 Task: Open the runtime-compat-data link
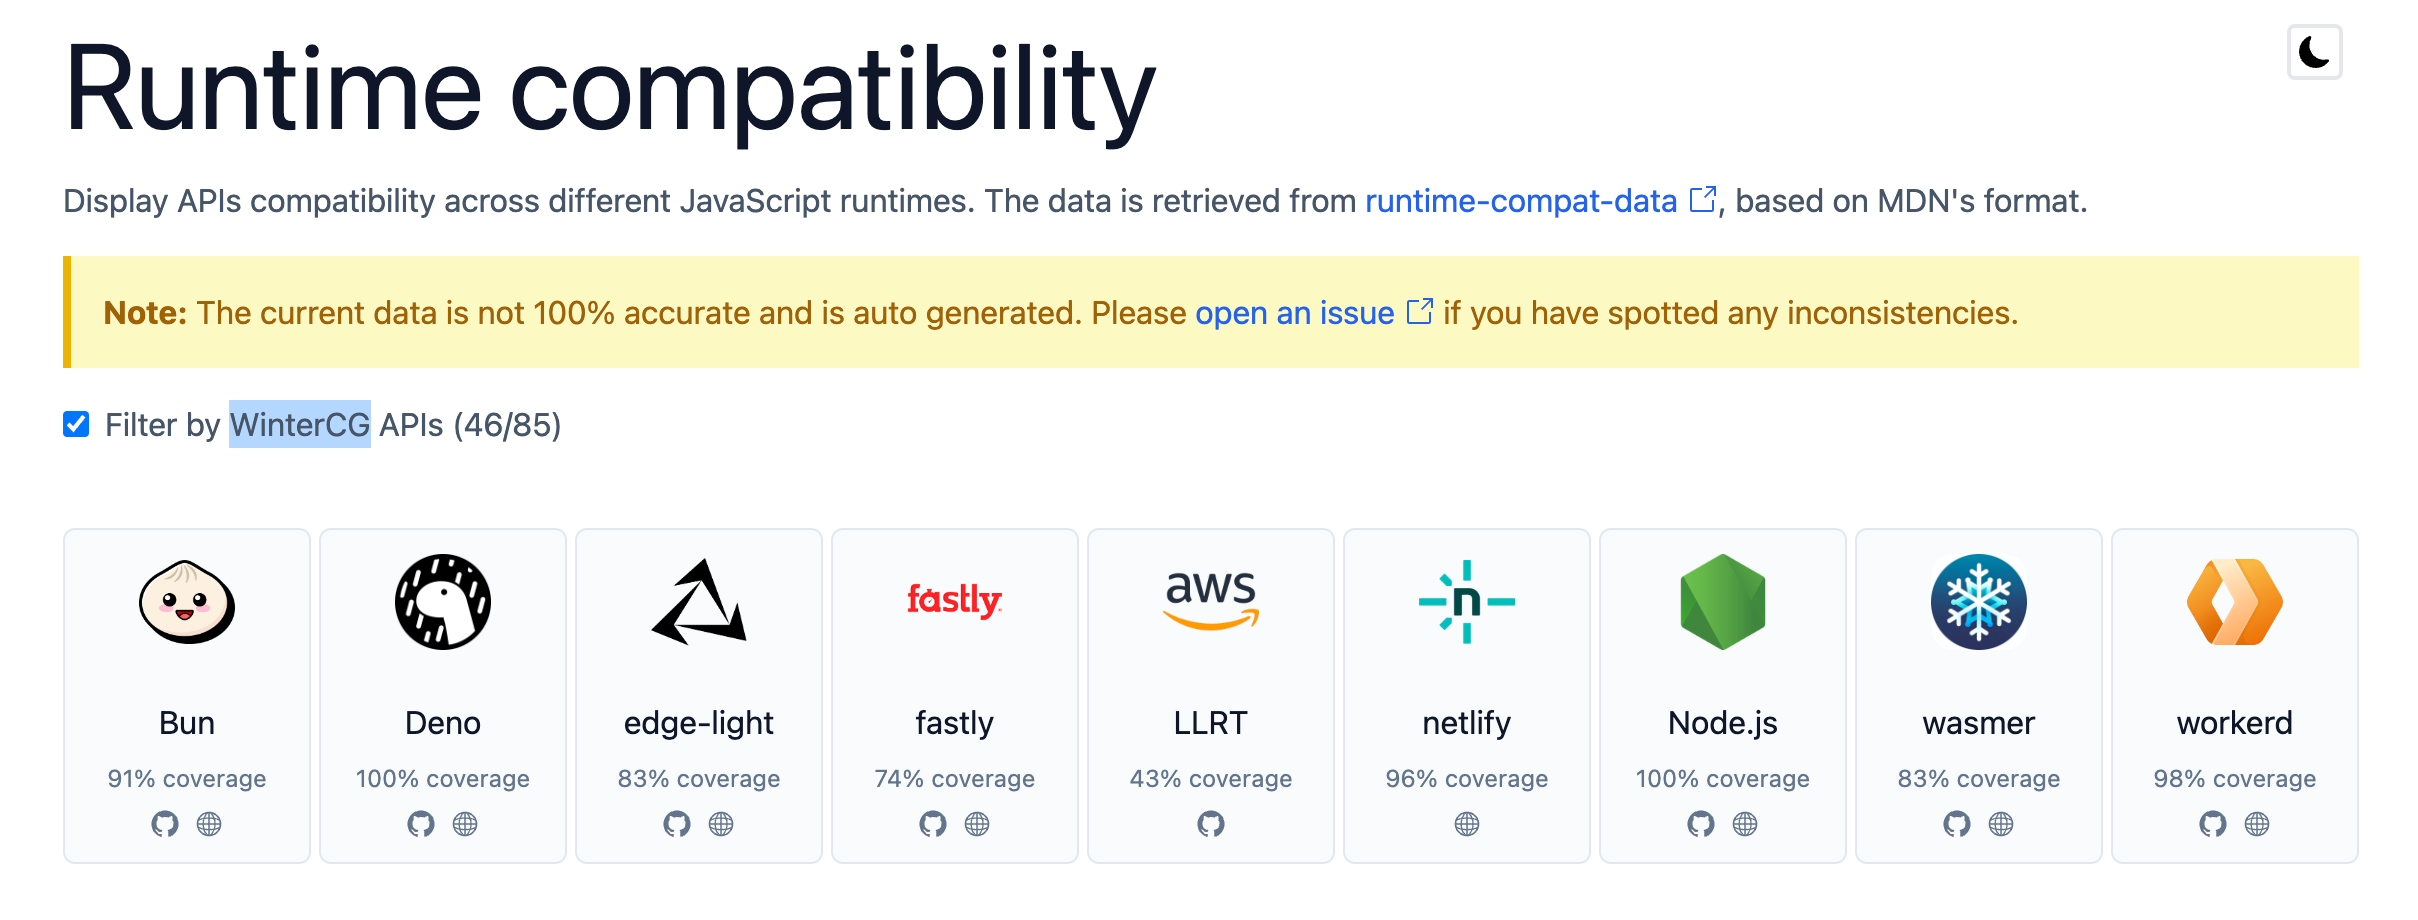click(x=1520, y=201)
